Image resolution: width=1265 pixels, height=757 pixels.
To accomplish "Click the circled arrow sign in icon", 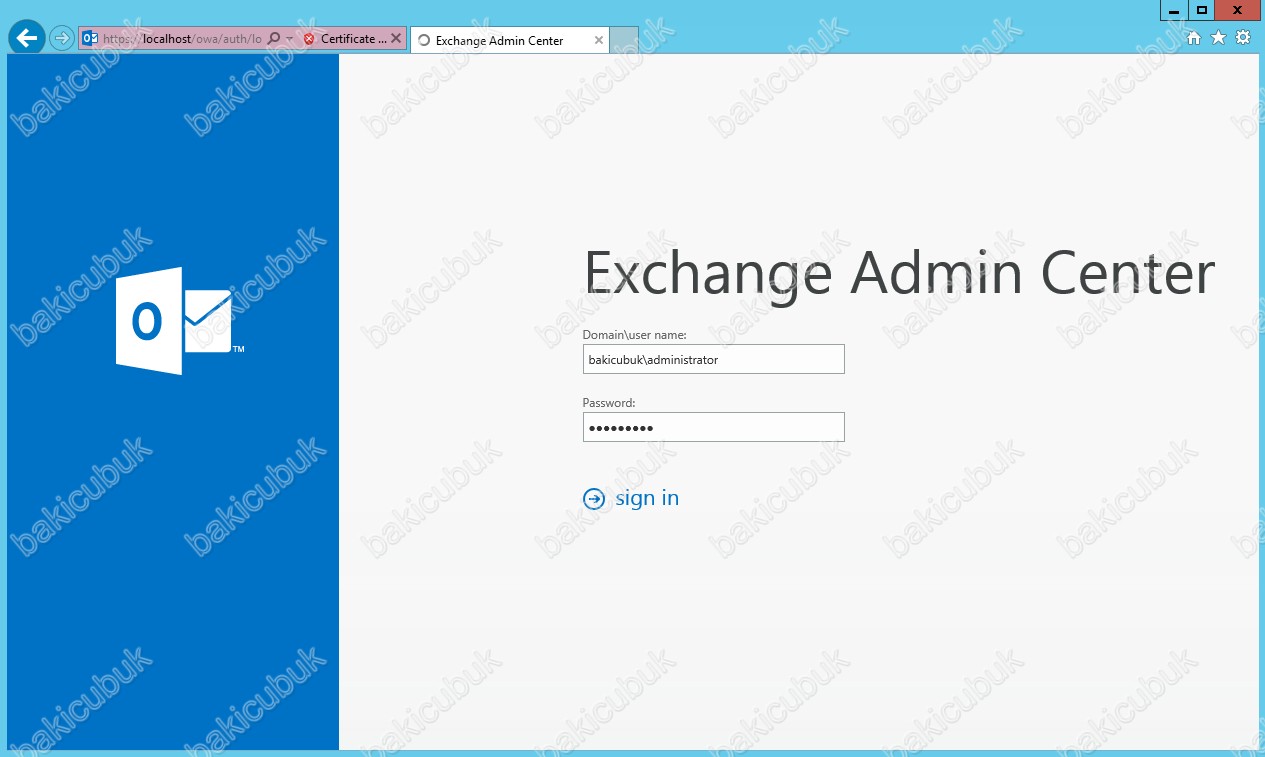I will [x=594, y=499].
